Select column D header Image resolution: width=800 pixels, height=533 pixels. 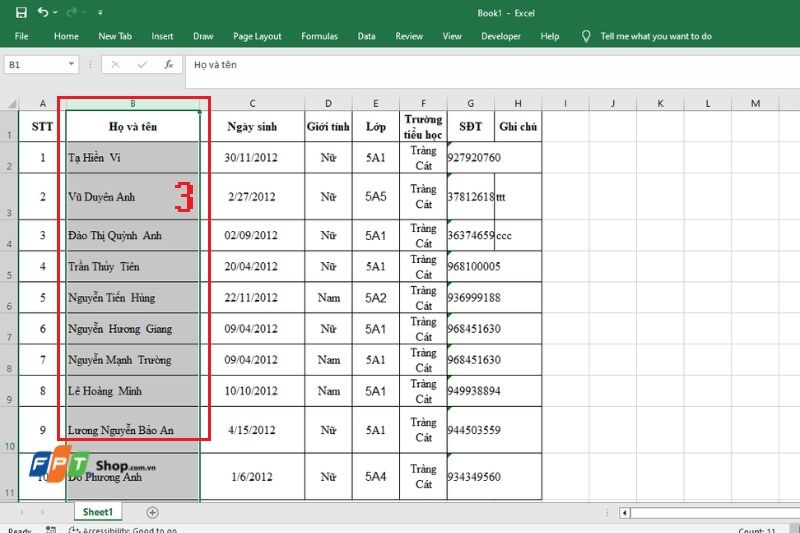pyautogui.click(x=328, y=104)
